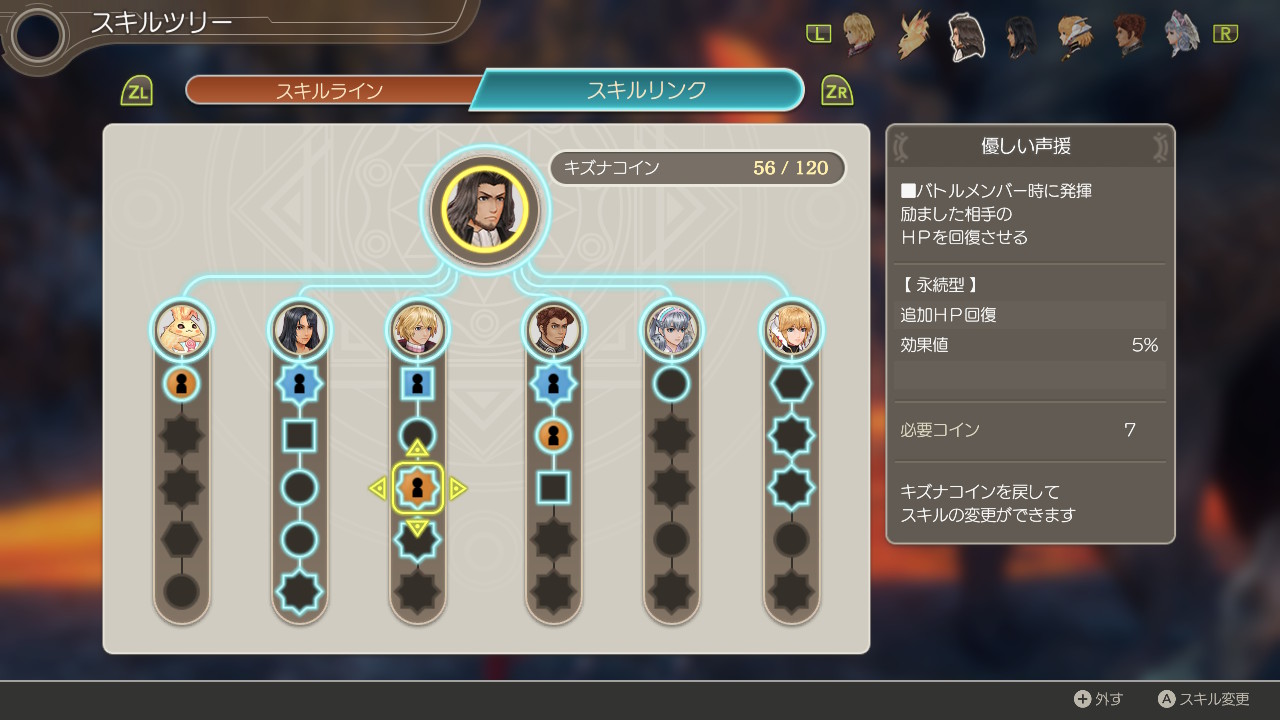Click the スキル変更 button prompt

[1204, 699]
